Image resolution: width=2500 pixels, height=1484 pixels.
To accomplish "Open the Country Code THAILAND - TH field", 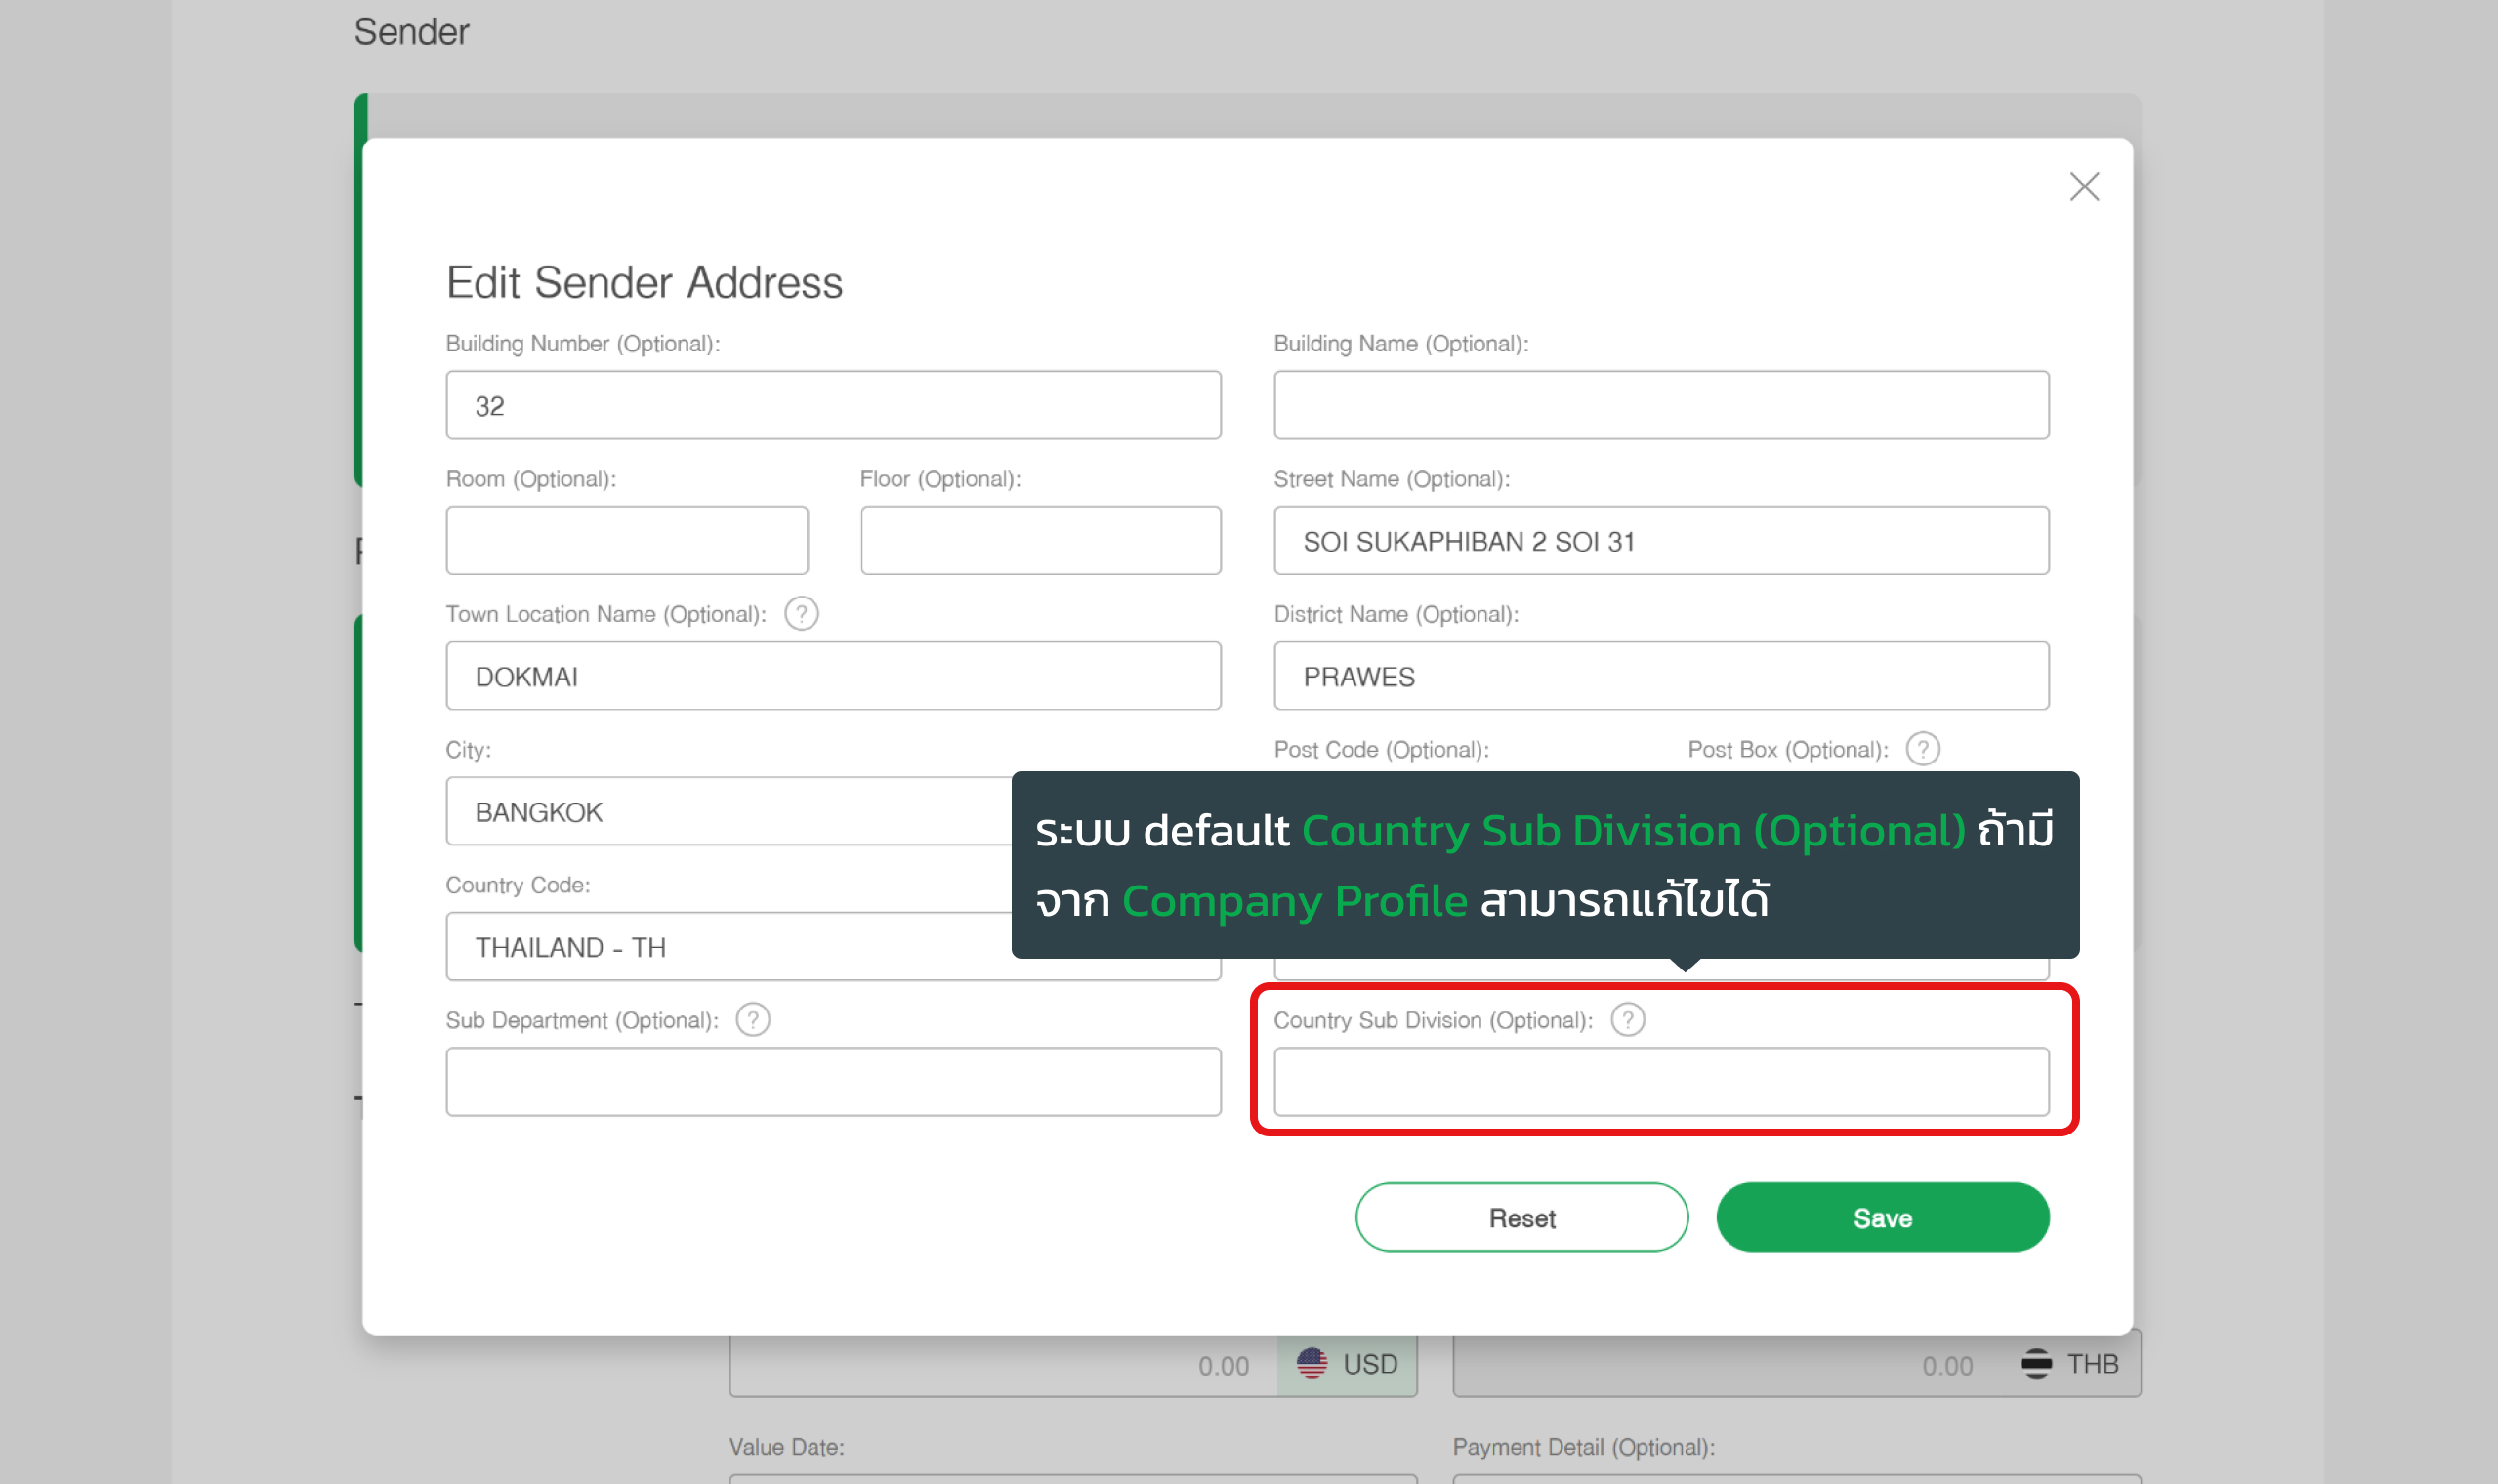I will click(729, 946).
